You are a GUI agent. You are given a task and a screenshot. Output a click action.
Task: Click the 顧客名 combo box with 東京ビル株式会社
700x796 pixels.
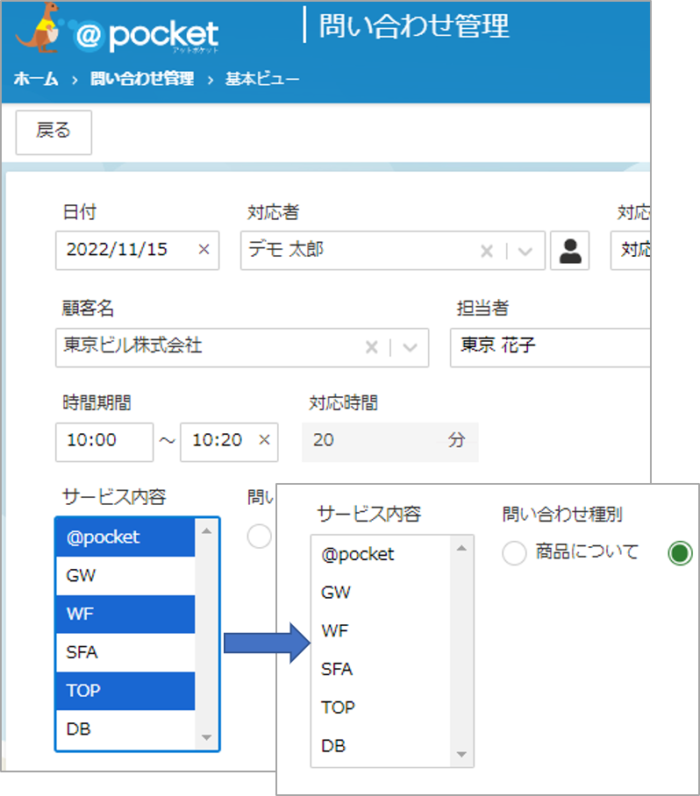click(242, 348)
